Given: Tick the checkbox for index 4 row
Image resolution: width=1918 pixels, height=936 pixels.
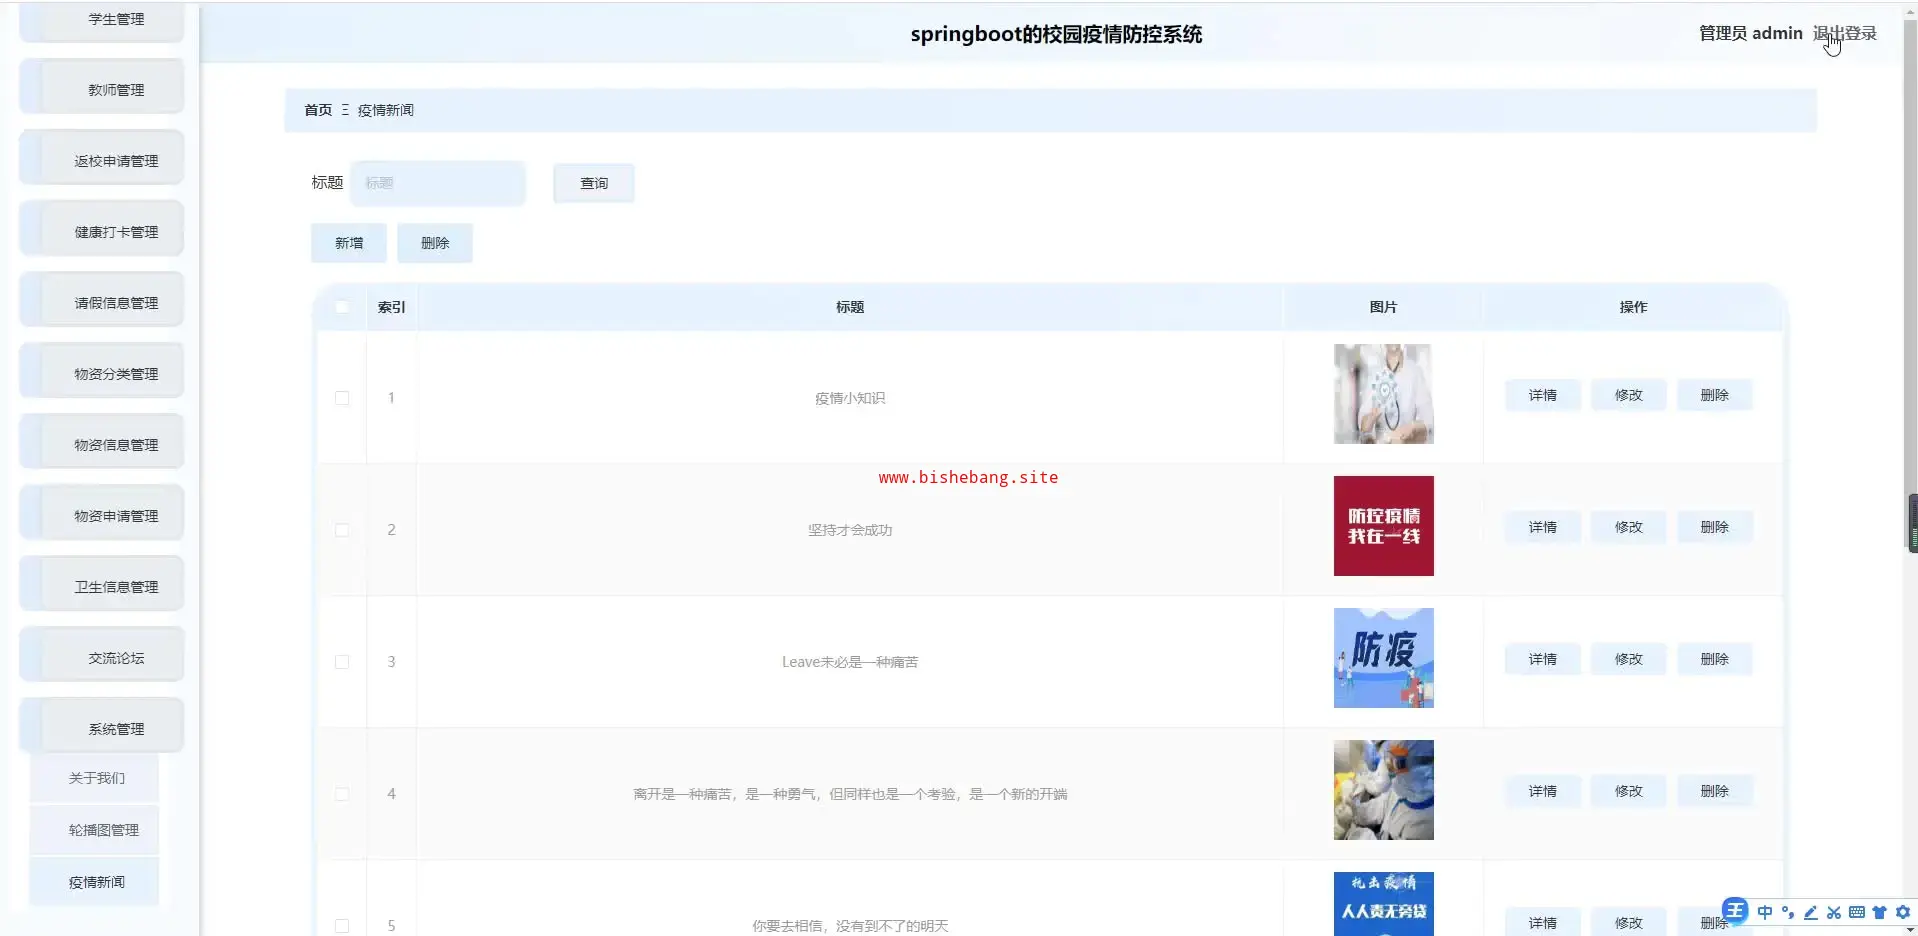Looking at the screenshot, I should (342, 794).
